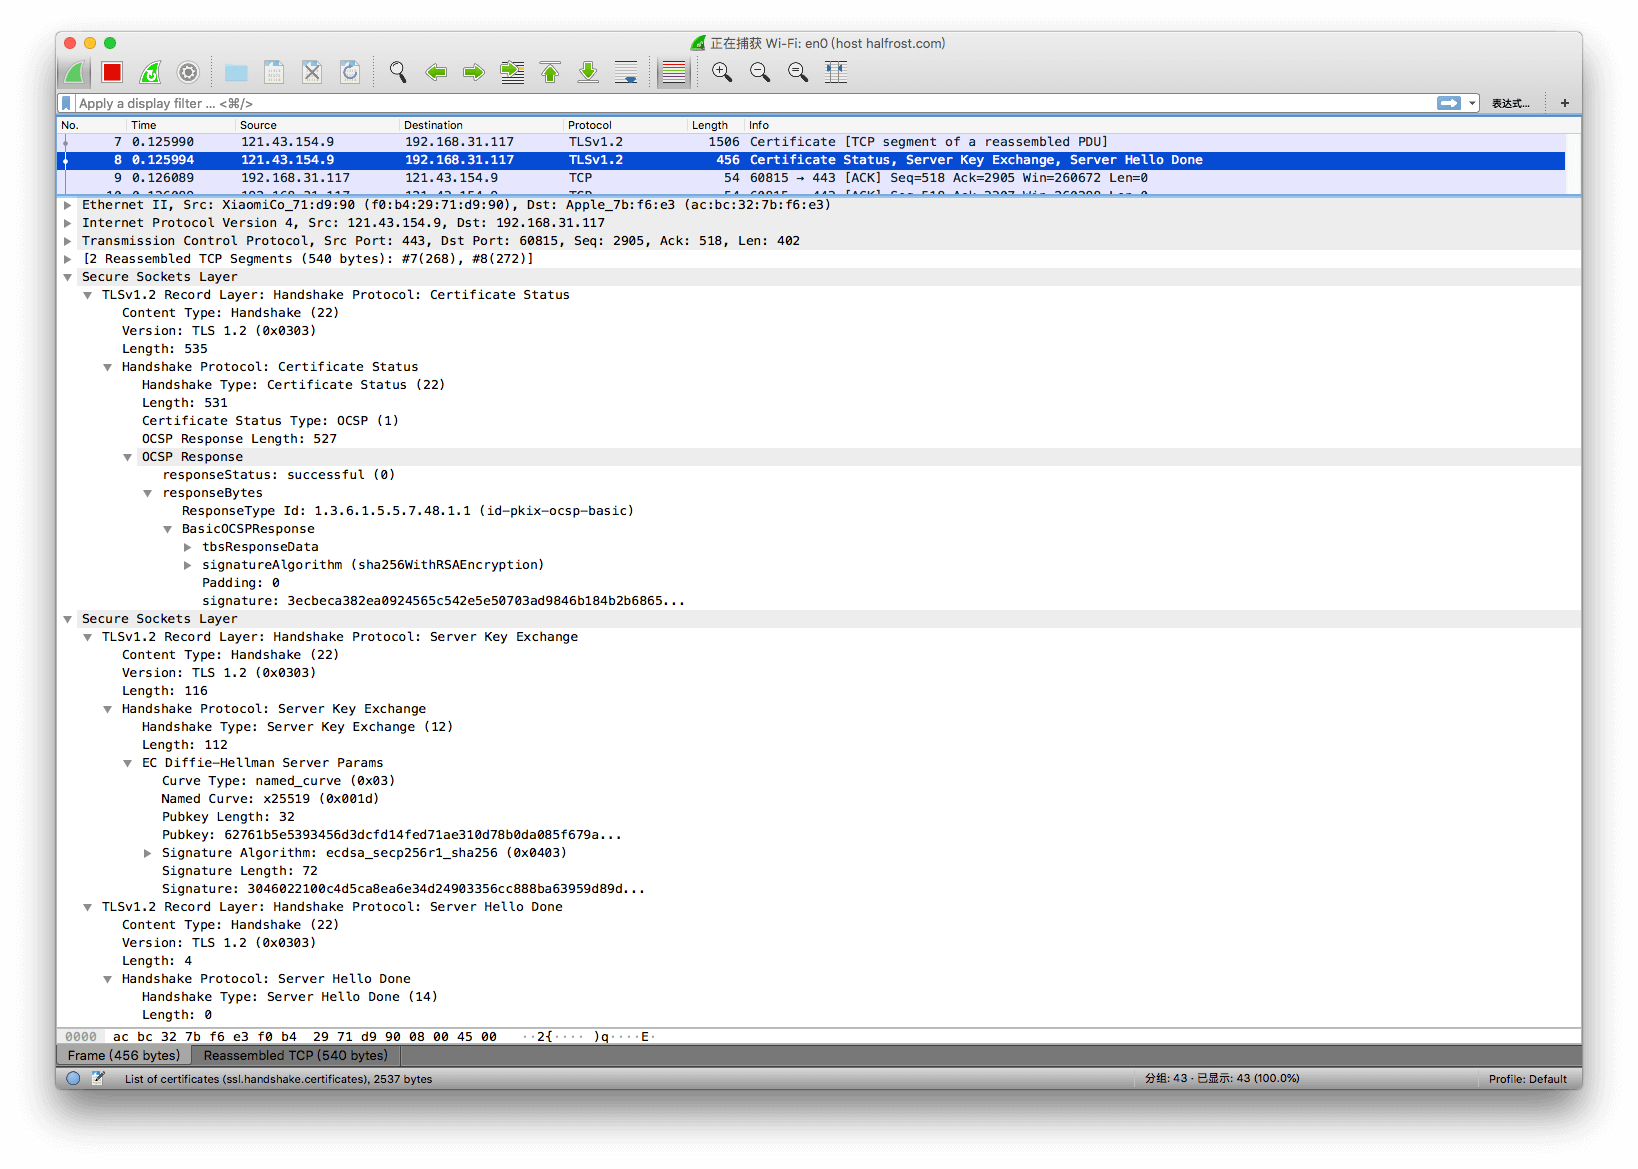The image size is (1638, 1169).
Task: Jump to the first packet
Action: [550, 72]
